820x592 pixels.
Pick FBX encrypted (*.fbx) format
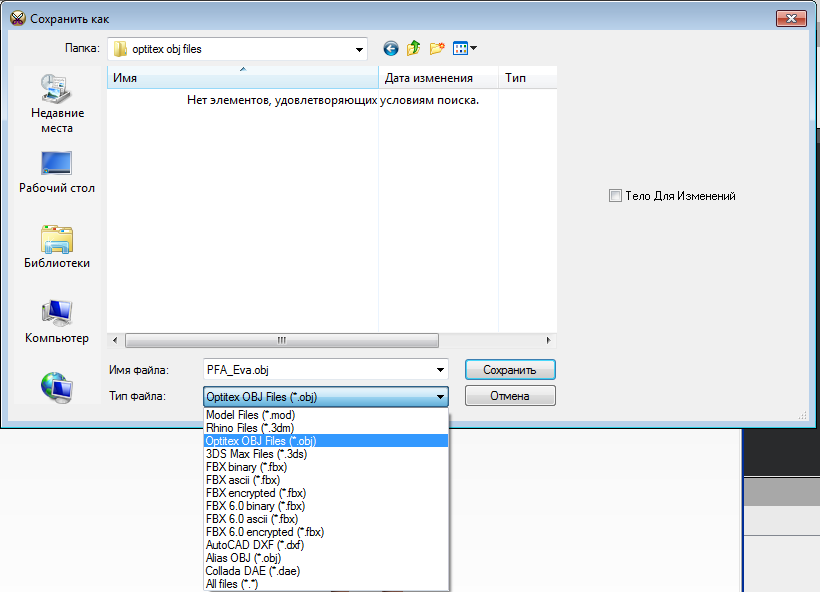tap(326, 493)
